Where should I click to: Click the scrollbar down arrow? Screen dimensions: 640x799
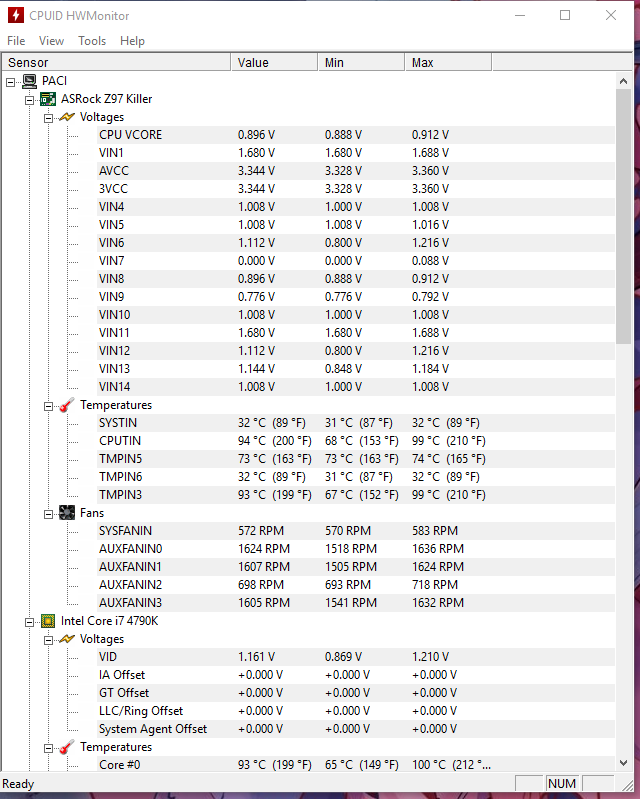point(623,763)
